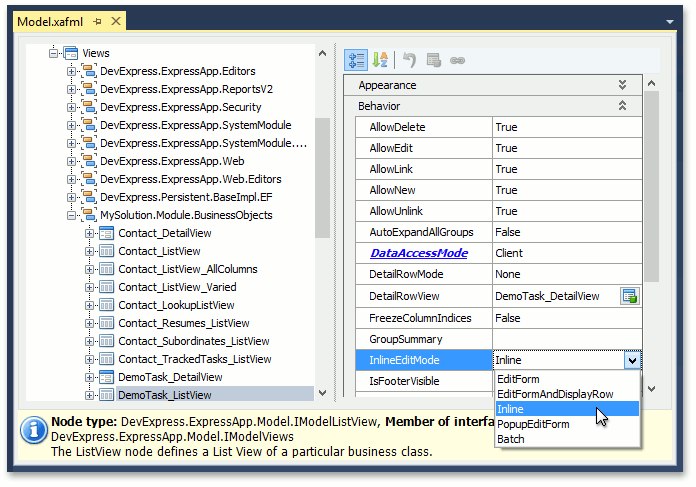Expand the Appearance property category
This screenshot has height=487, width=696.
[622, 85]
